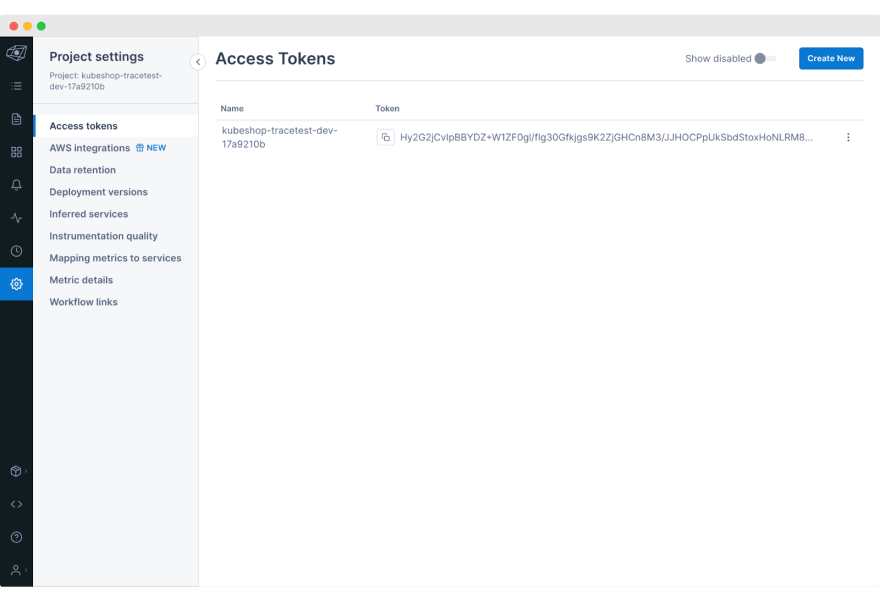Click the settings gear icon

click(x=16, y=284)
